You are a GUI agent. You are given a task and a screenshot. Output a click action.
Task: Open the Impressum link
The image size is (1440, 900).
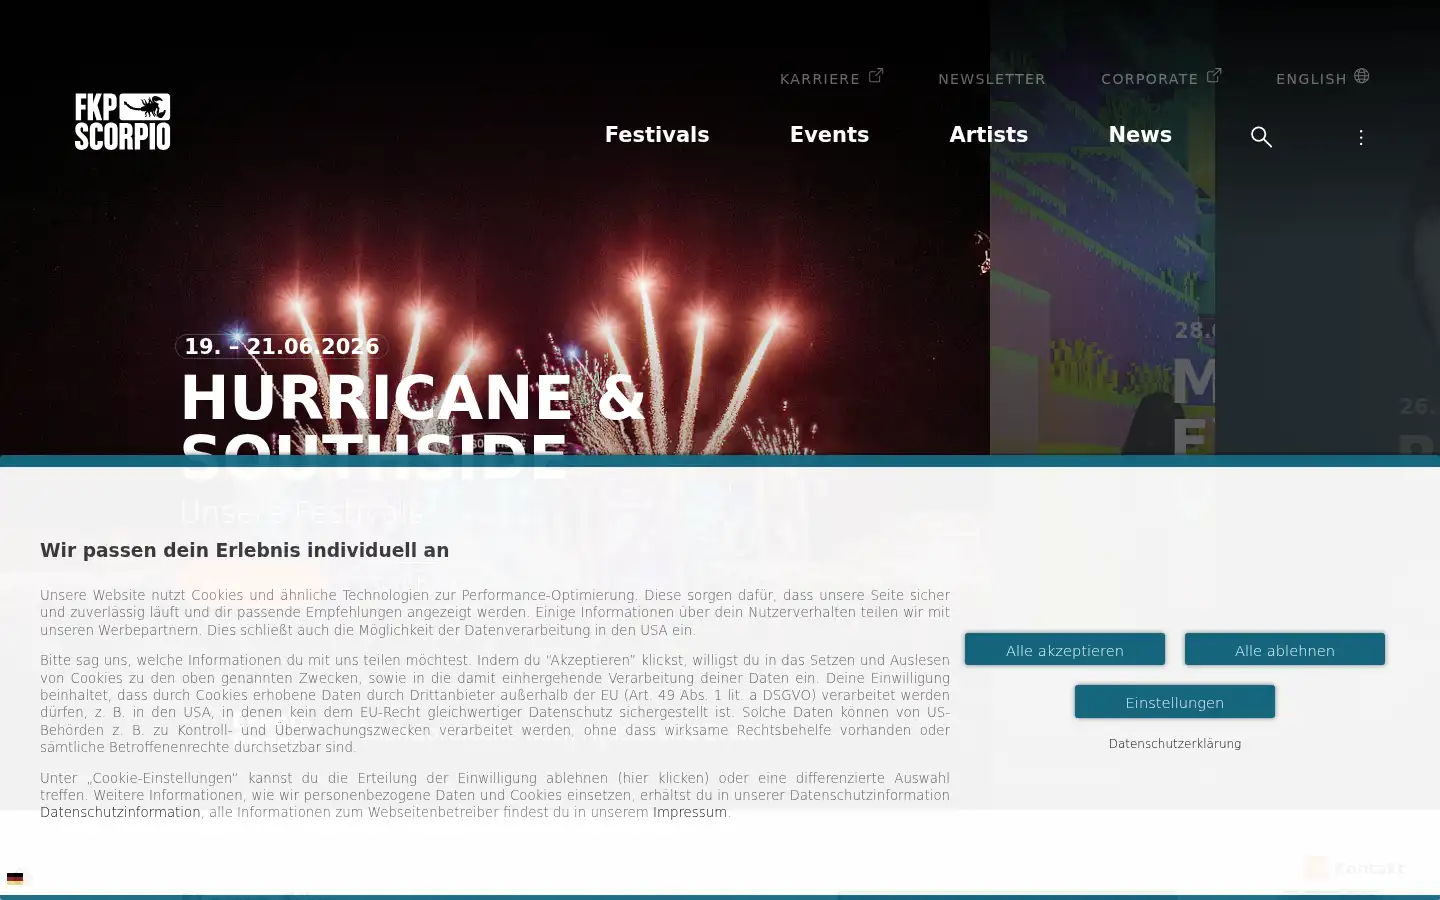(x=690, y=812)
